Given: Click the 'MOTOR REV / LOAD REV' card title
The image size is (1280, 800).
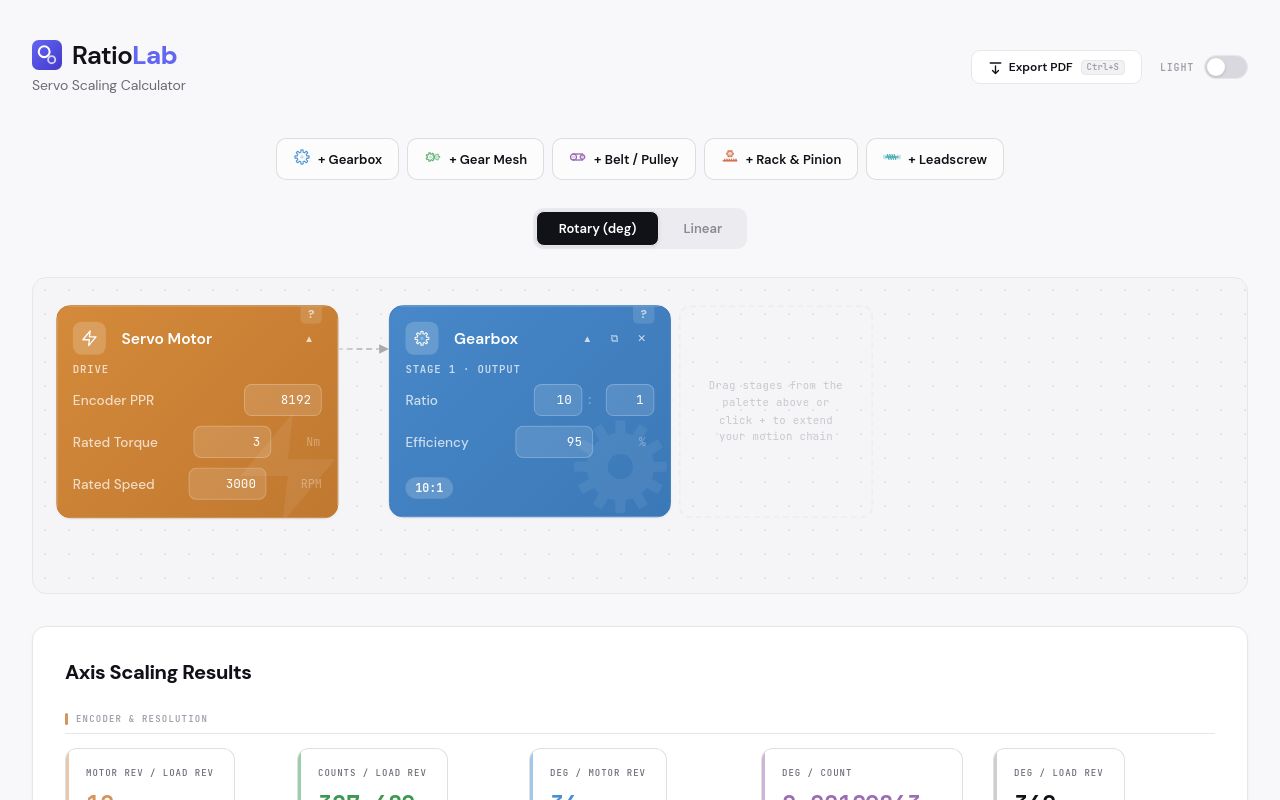Looking at the screenshot, I should (x=150, y=773).
